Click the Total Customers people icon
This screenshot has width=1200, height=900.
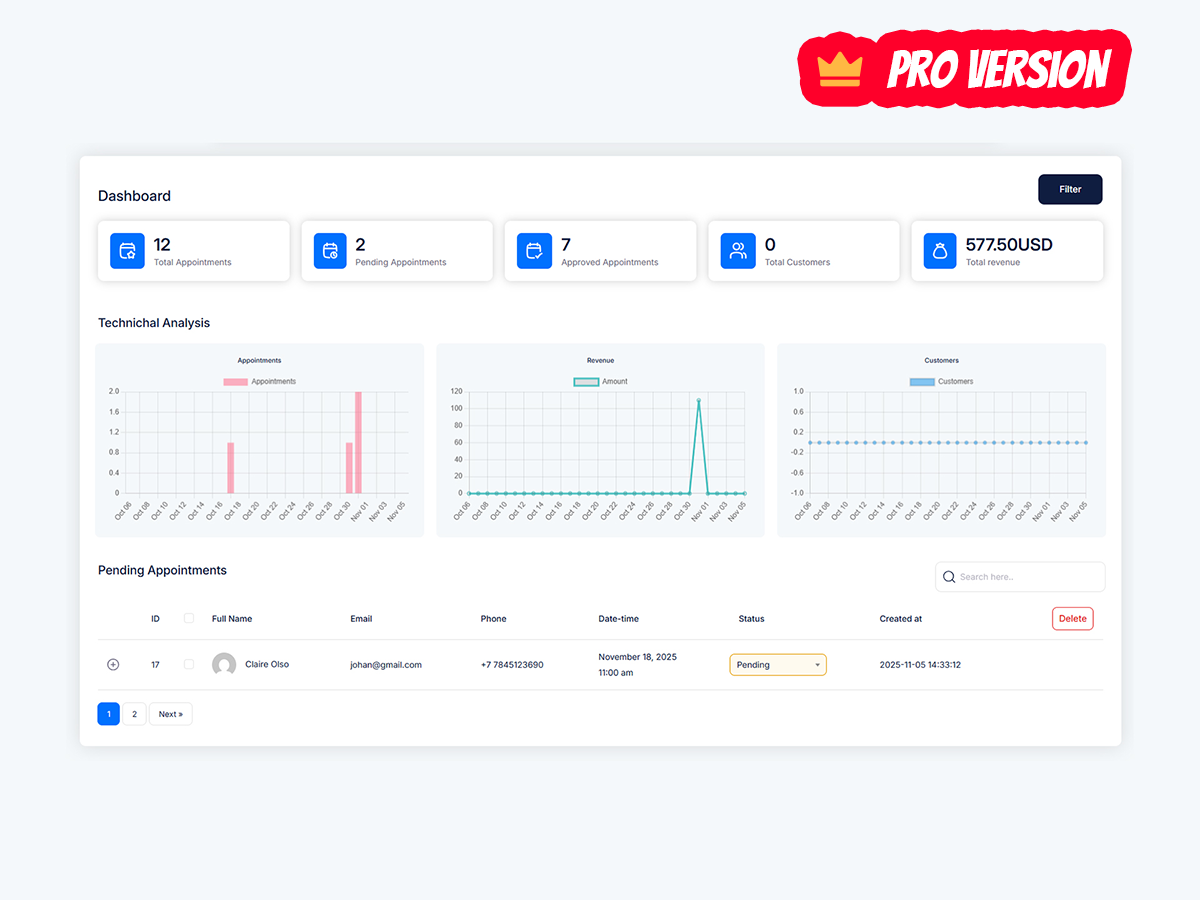tap(737, 251)
